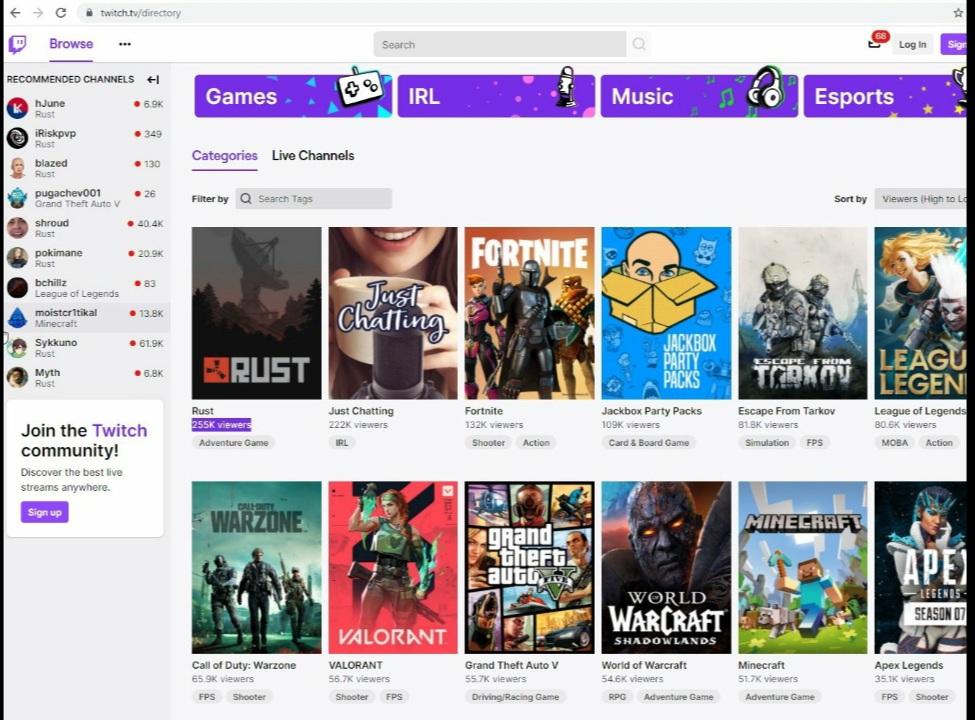Screen dimensions: 975x720
Task: Click the Sign up button in community card
Action: [x=45, y=512]
